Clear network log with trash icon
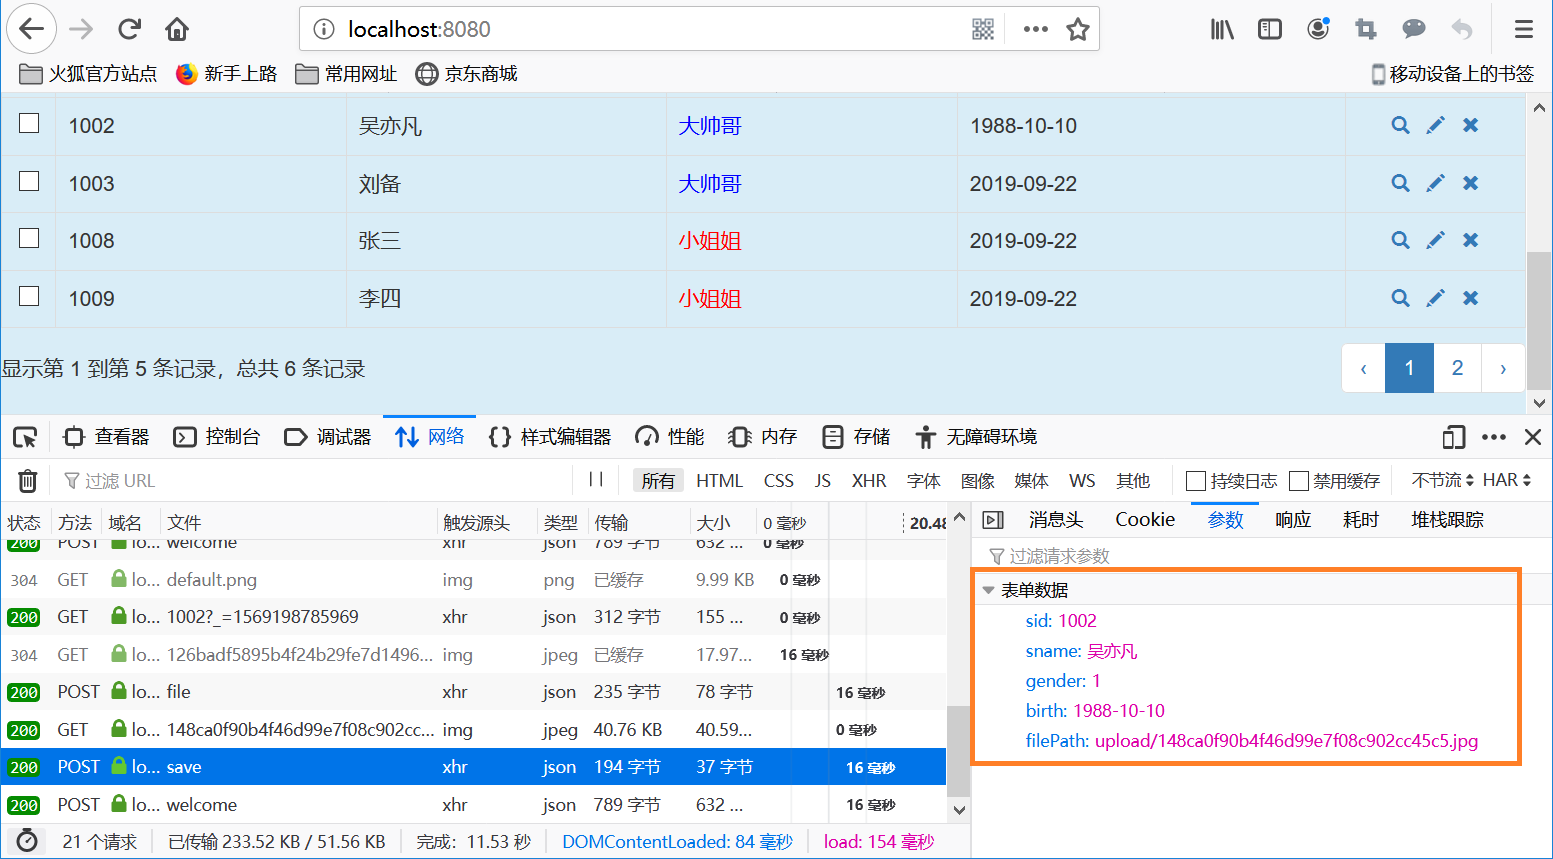Viewport: 1553px width, 859px height. pos(28,481)
